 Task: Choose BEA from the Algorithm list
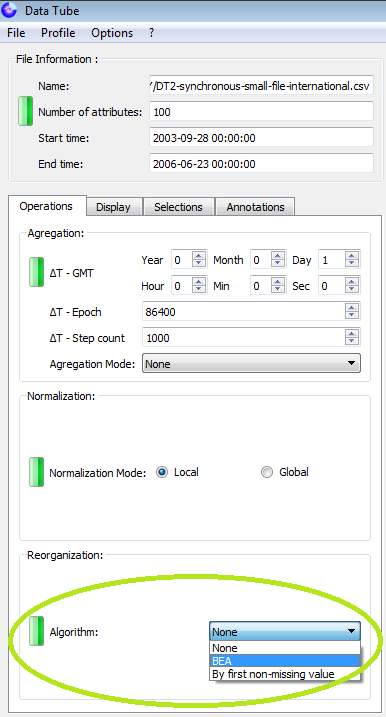(285, 661)
